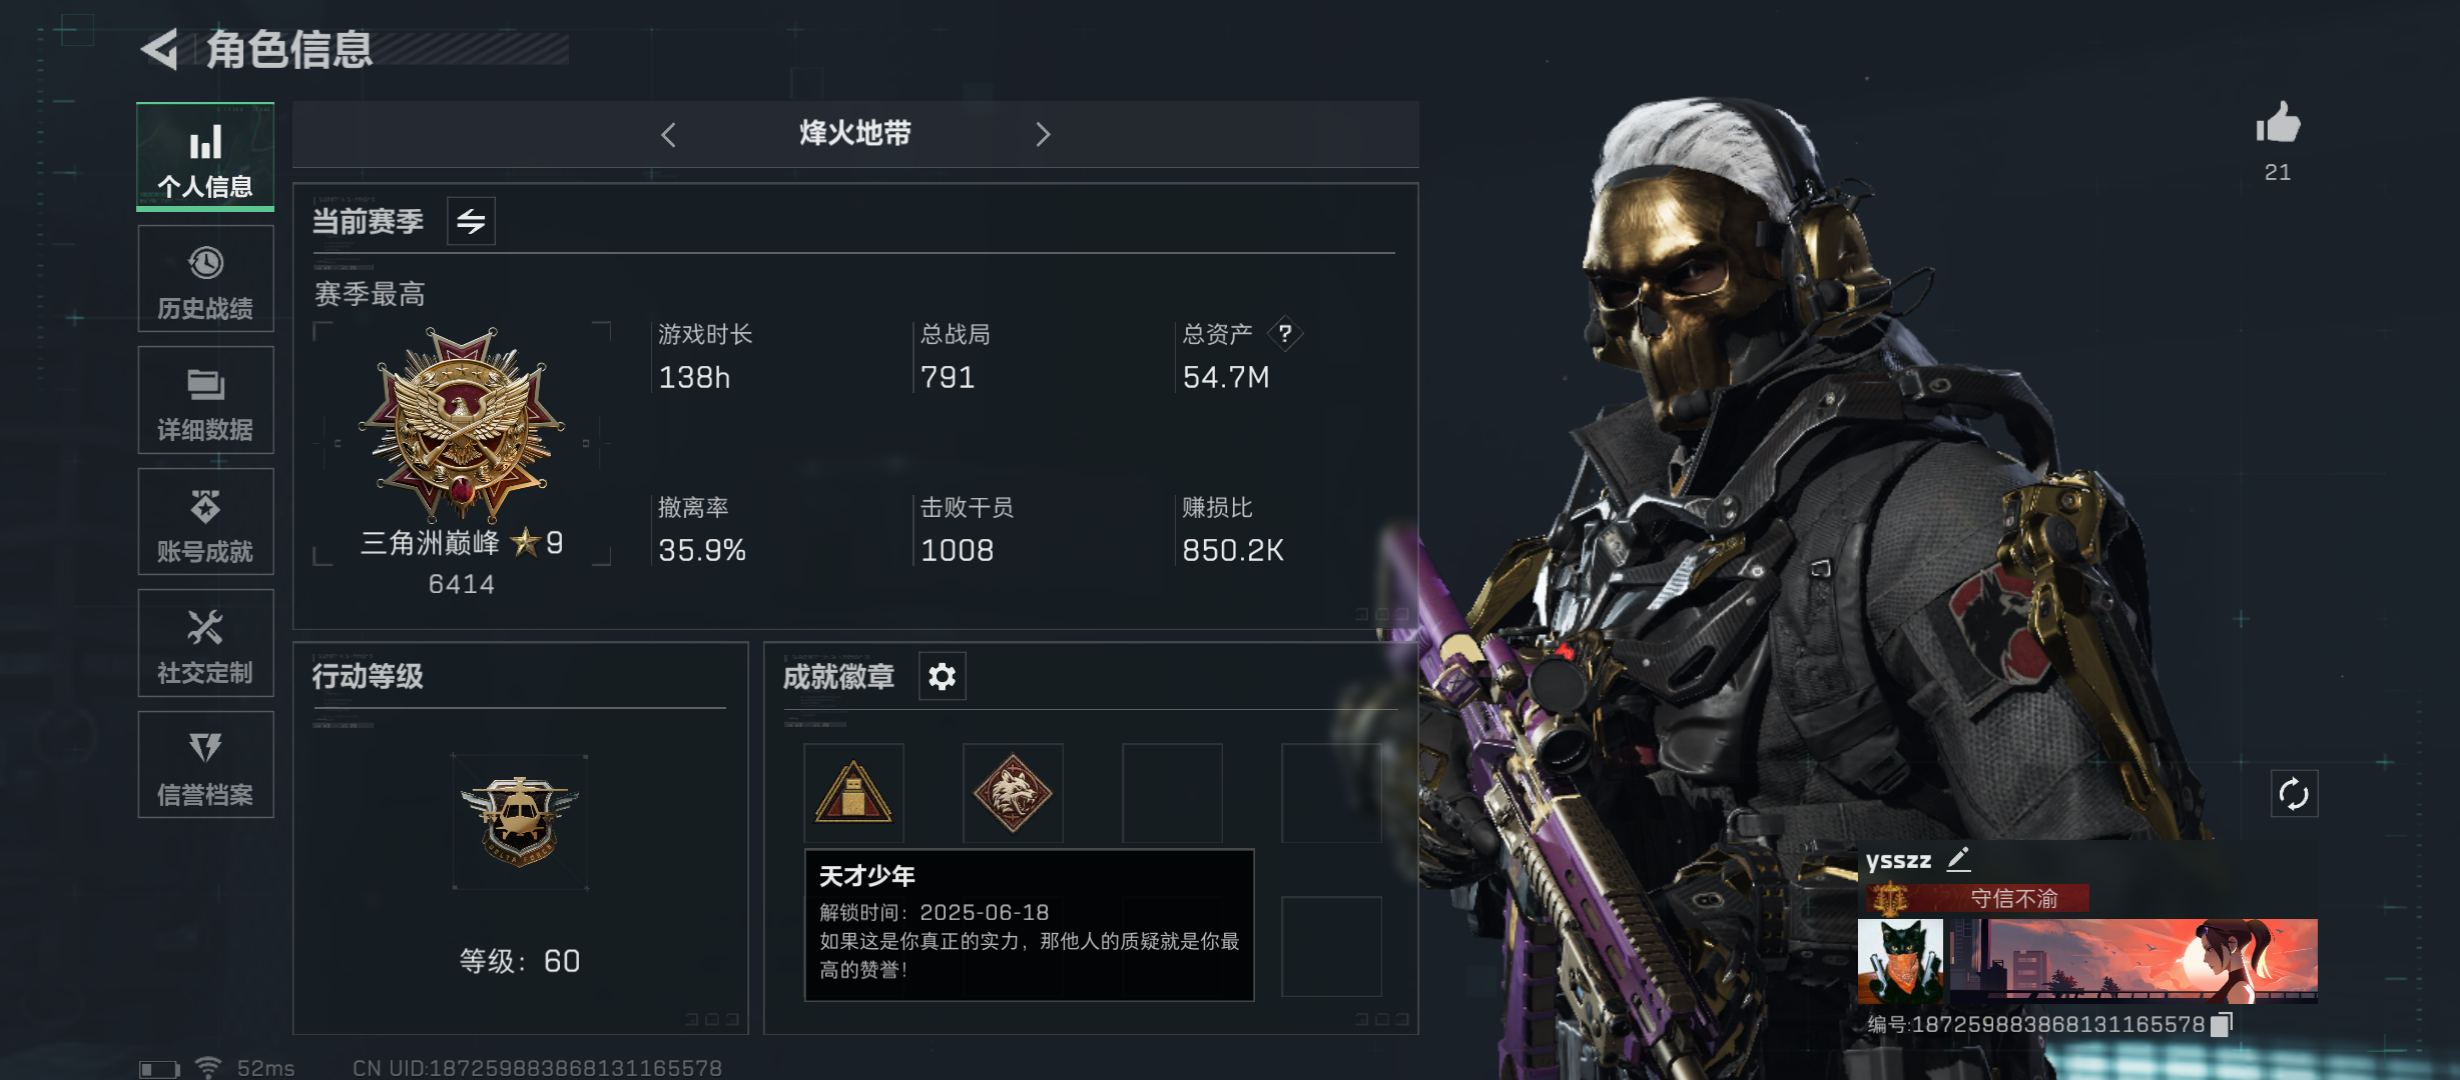This screenshot has width=2460, height=1080.
Task: Open the 历史战绩 sidebar tab
Action: point(205,280)
